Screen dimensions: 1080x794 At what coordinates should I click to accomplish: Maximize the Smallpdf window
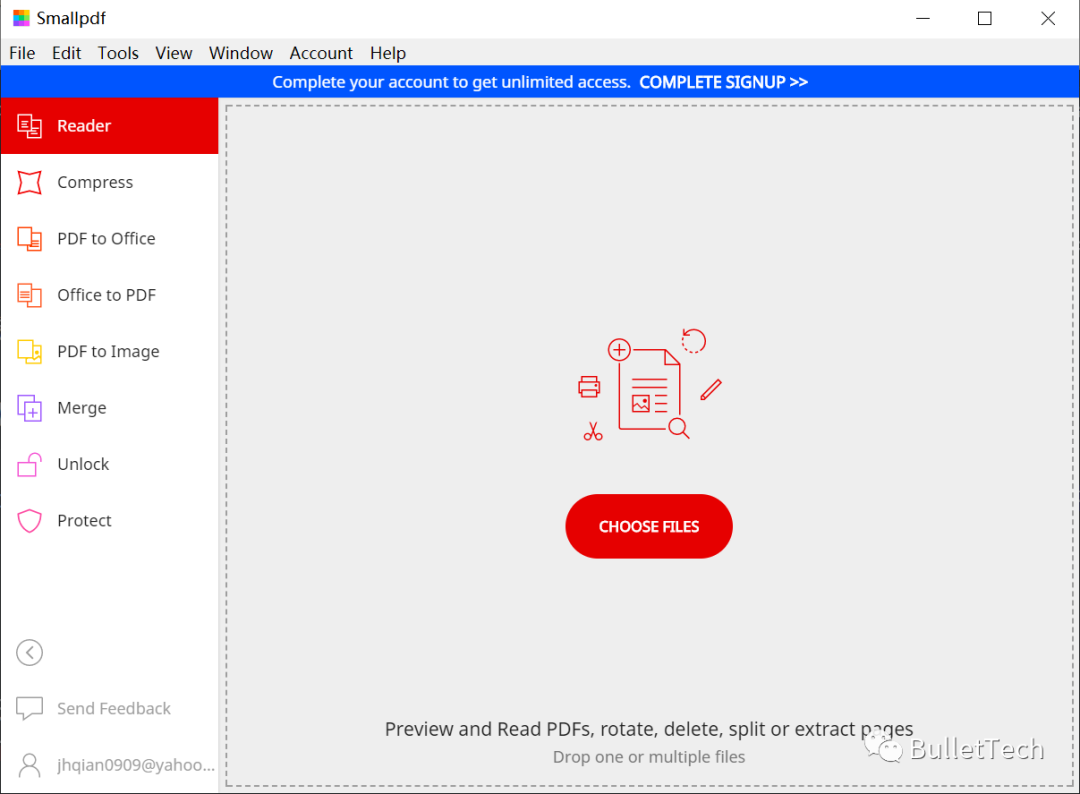click(x=985, y=19)
